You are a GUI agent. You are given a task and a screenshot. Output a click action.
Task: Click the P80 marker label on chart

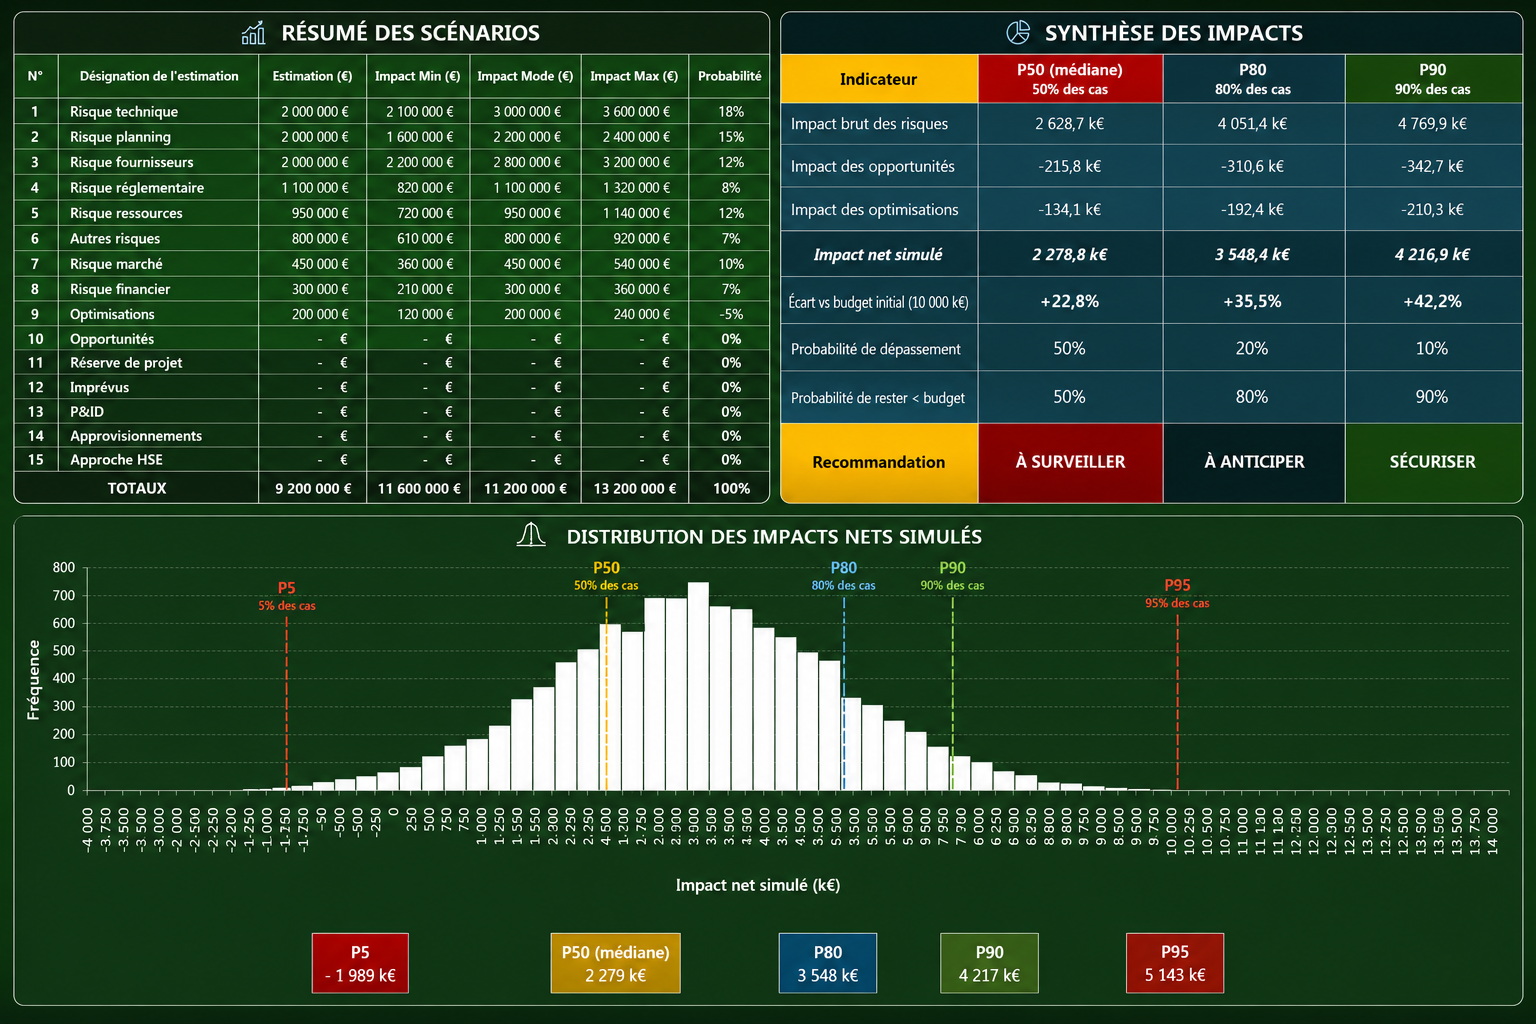point(843,575)
